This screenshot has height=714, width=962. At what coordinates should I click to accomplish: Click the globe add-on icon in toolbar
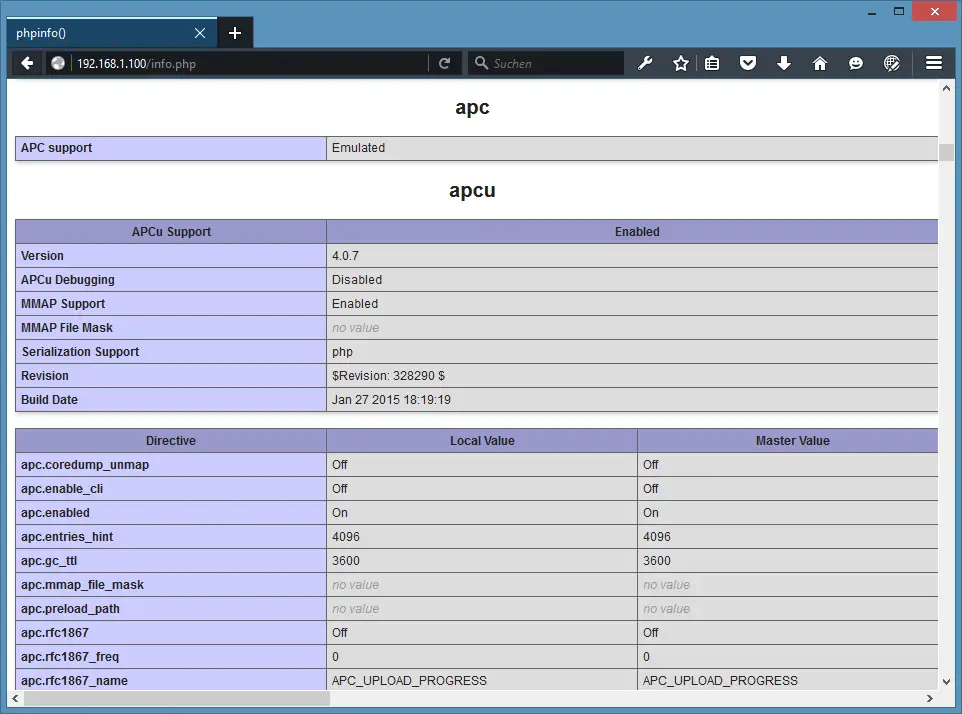point(891,63)
